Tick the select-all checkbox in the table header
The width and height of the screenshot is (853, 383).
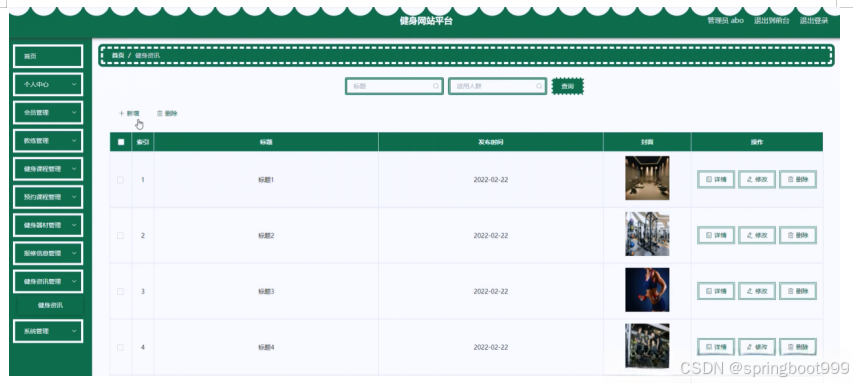(121, 142)
